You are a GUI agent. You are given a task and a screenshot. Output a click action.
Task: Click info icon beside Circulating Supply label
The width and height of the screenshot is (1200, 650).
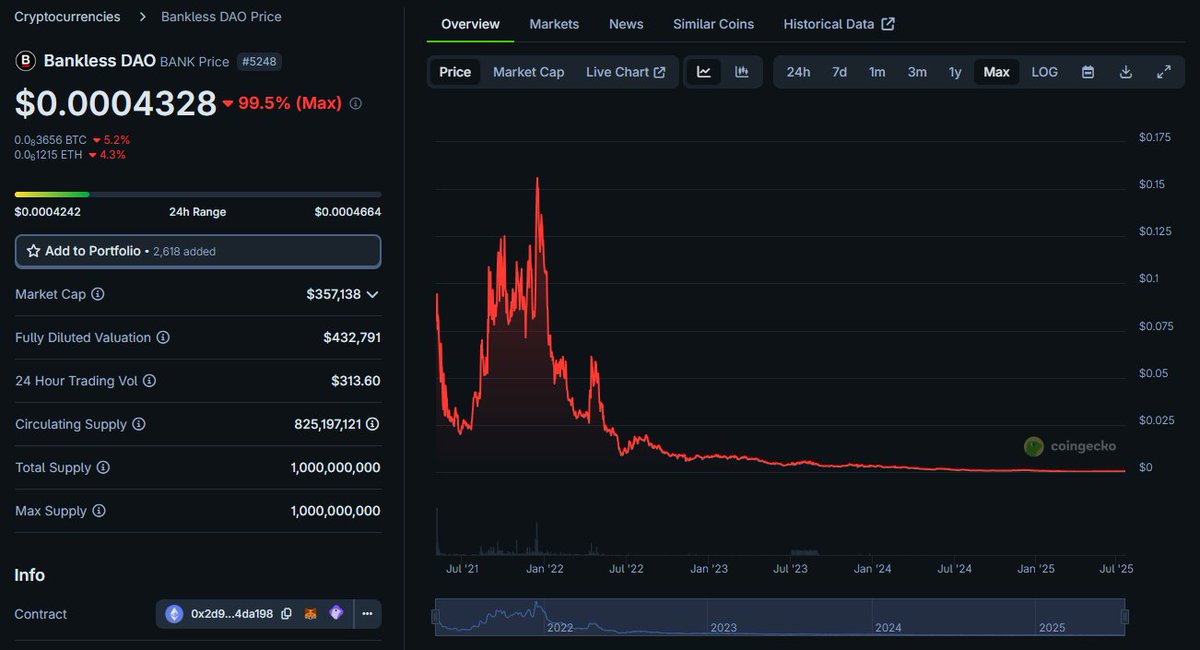139,424
